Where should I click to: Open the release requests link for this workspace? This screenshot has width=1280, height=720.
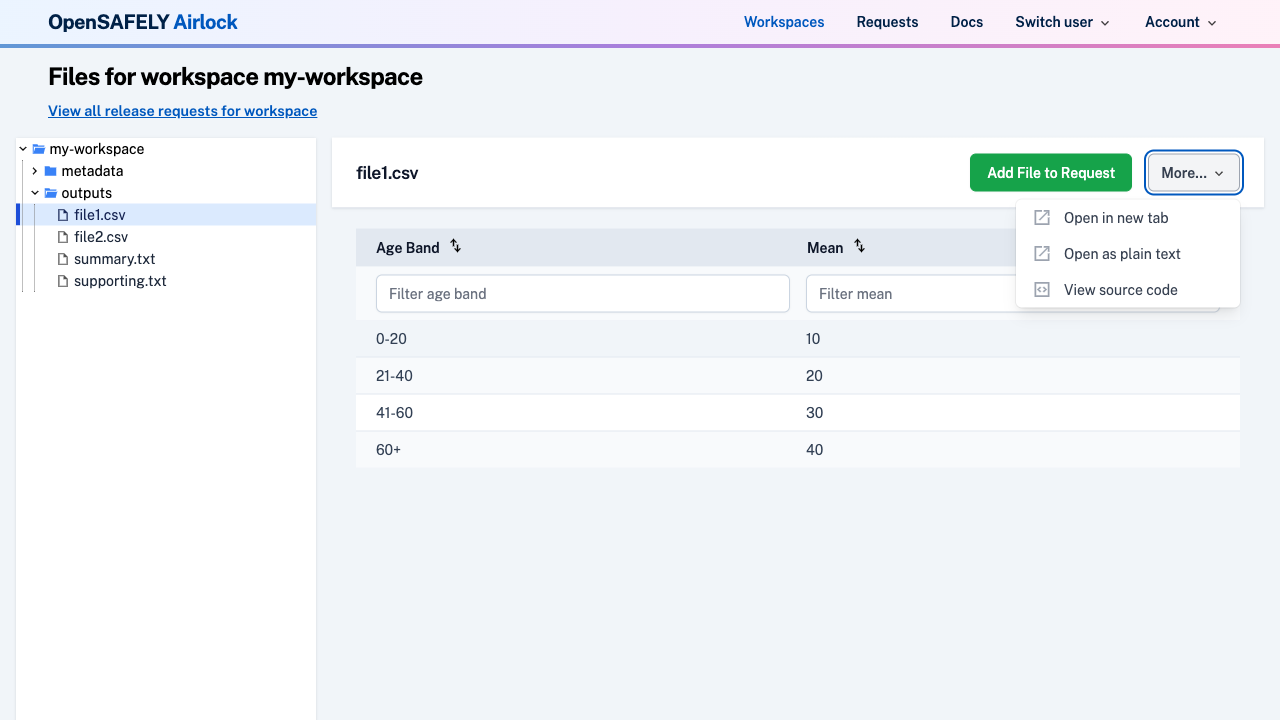click(x=182, y=110)
